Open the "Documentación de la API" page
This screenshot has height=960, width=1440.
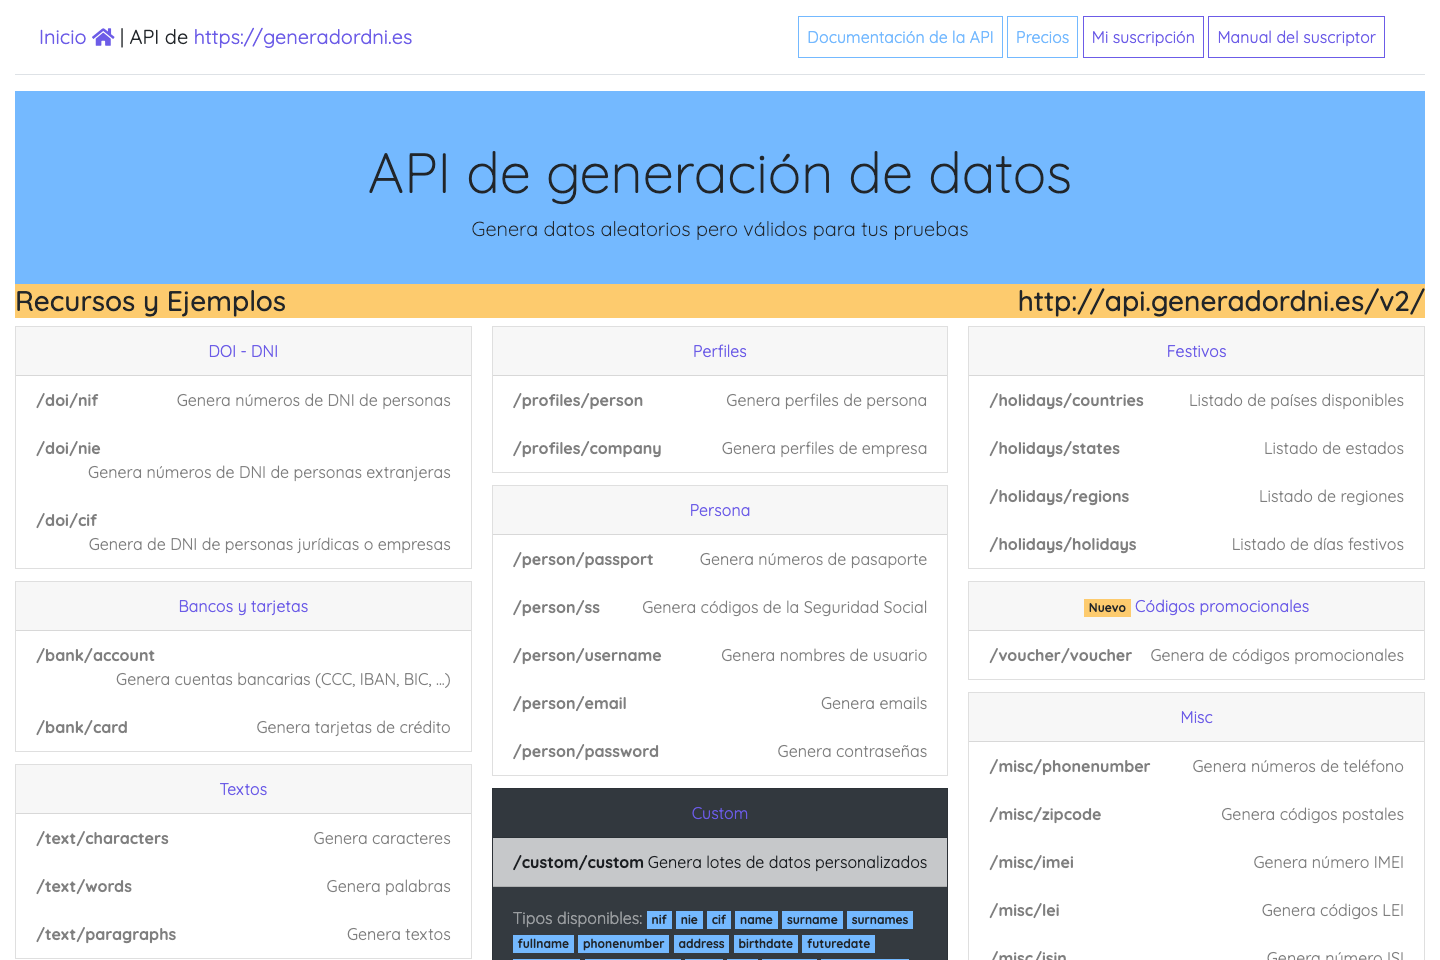tap(899, 36)
